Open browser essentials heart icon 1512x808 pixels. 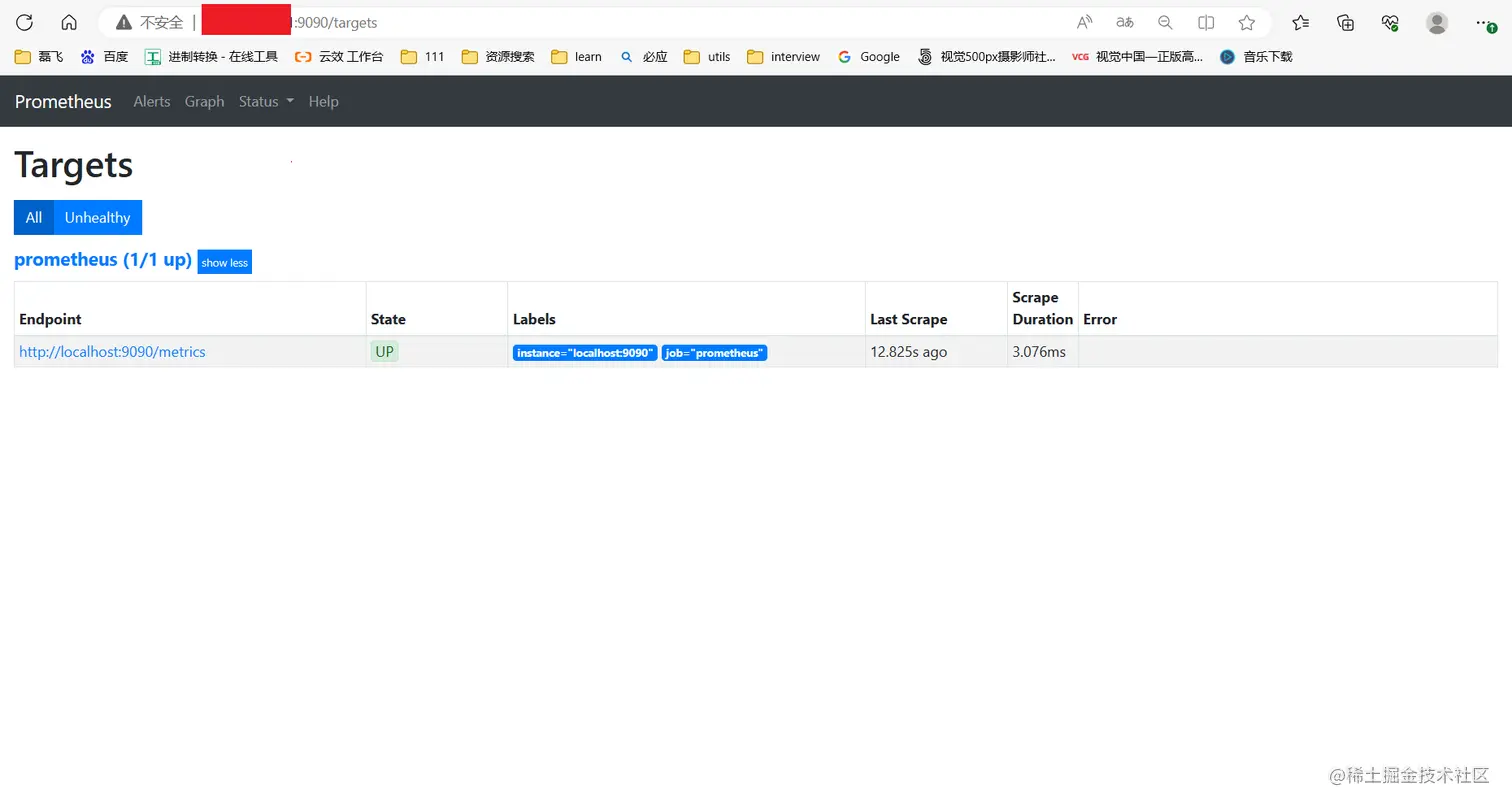[x=1390, y=22]
